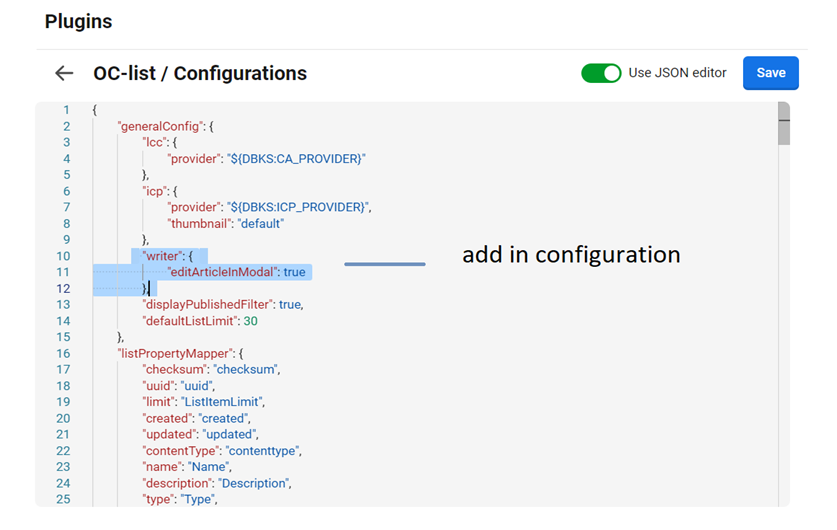Click the "listPropertyMapper" key
Viewport: 837px width, 530px height.
[163, 353]
